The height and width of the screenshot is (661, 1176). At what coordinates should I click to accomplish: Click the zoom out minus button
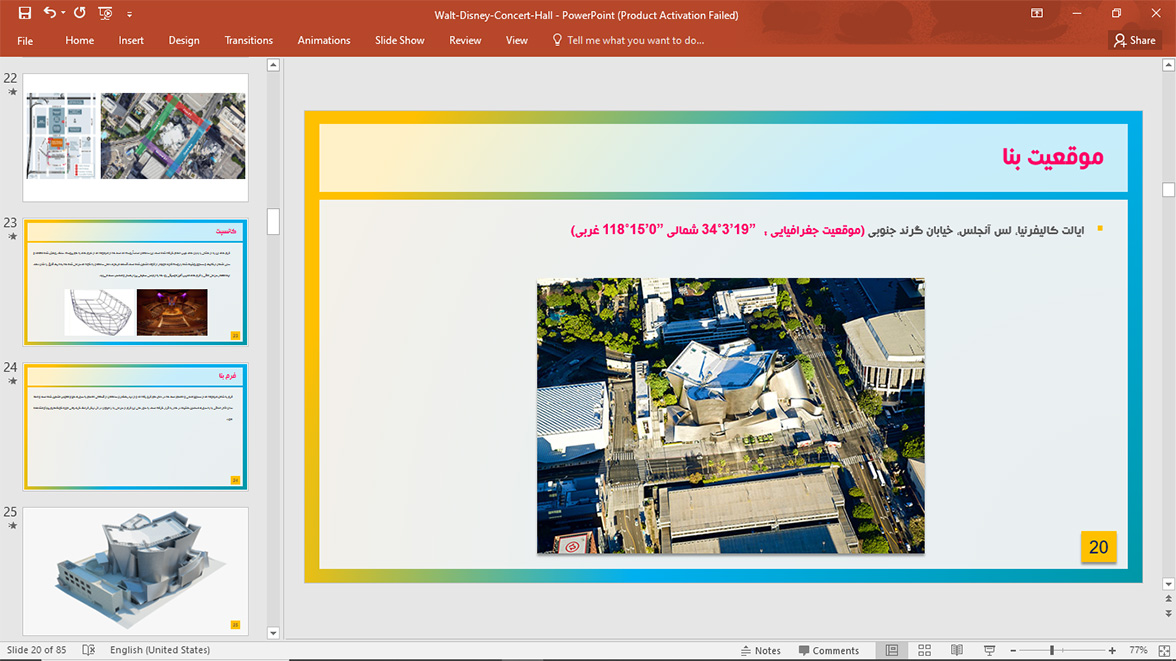coord(1013,650)
